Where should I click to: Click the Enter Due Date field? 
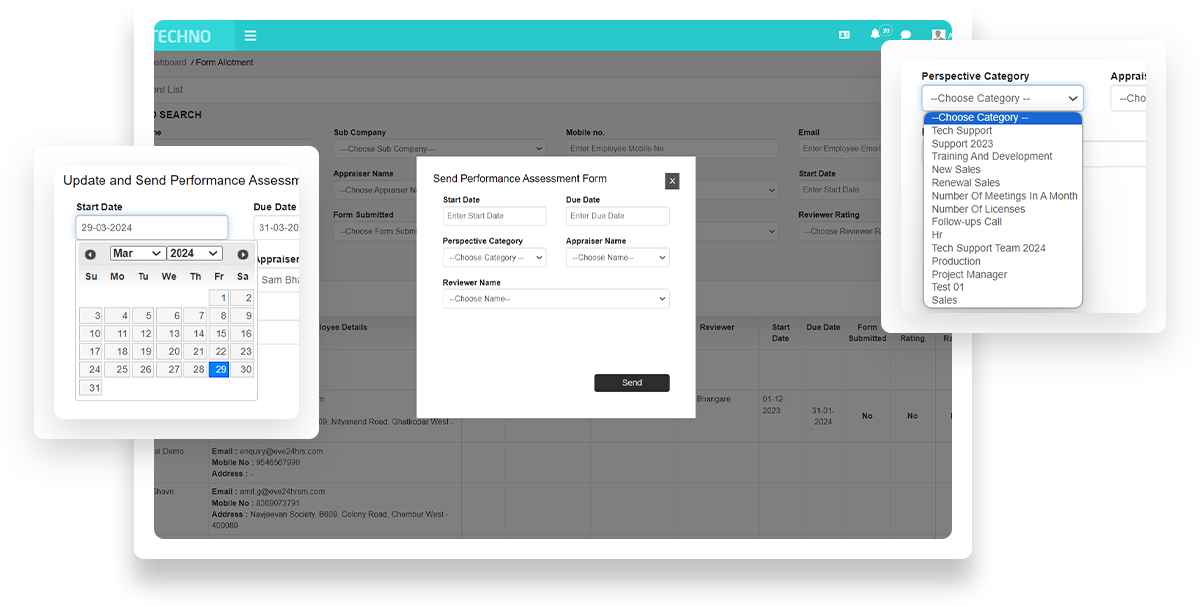pos(617,216)
